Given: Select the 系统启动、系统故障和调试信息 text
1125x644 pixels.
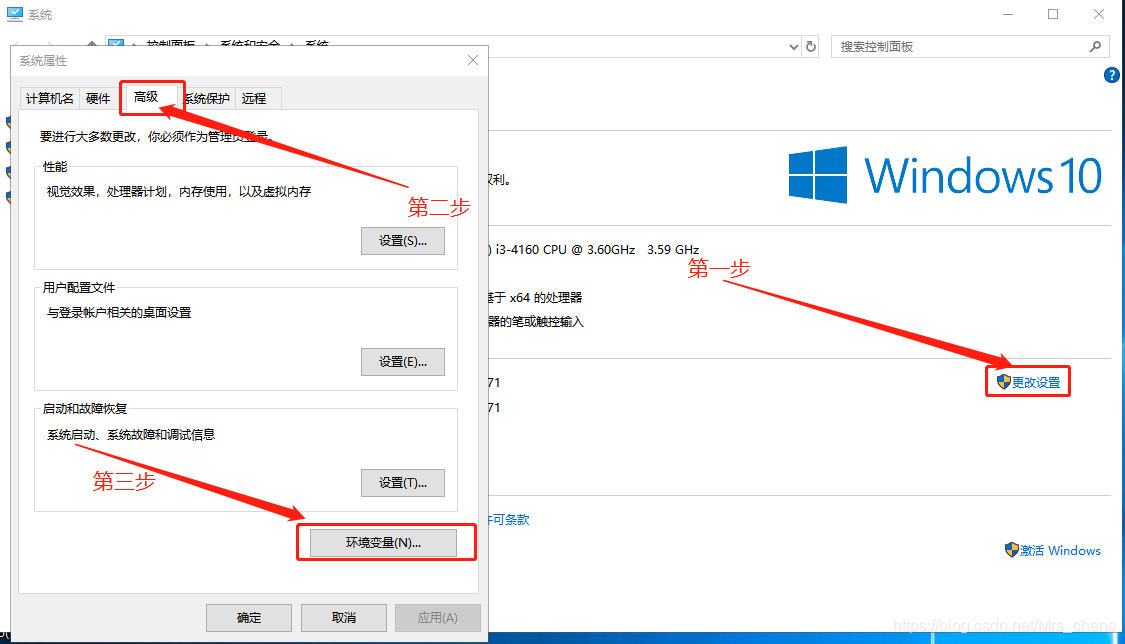Looking at the screenshot, I should point(131,435).
